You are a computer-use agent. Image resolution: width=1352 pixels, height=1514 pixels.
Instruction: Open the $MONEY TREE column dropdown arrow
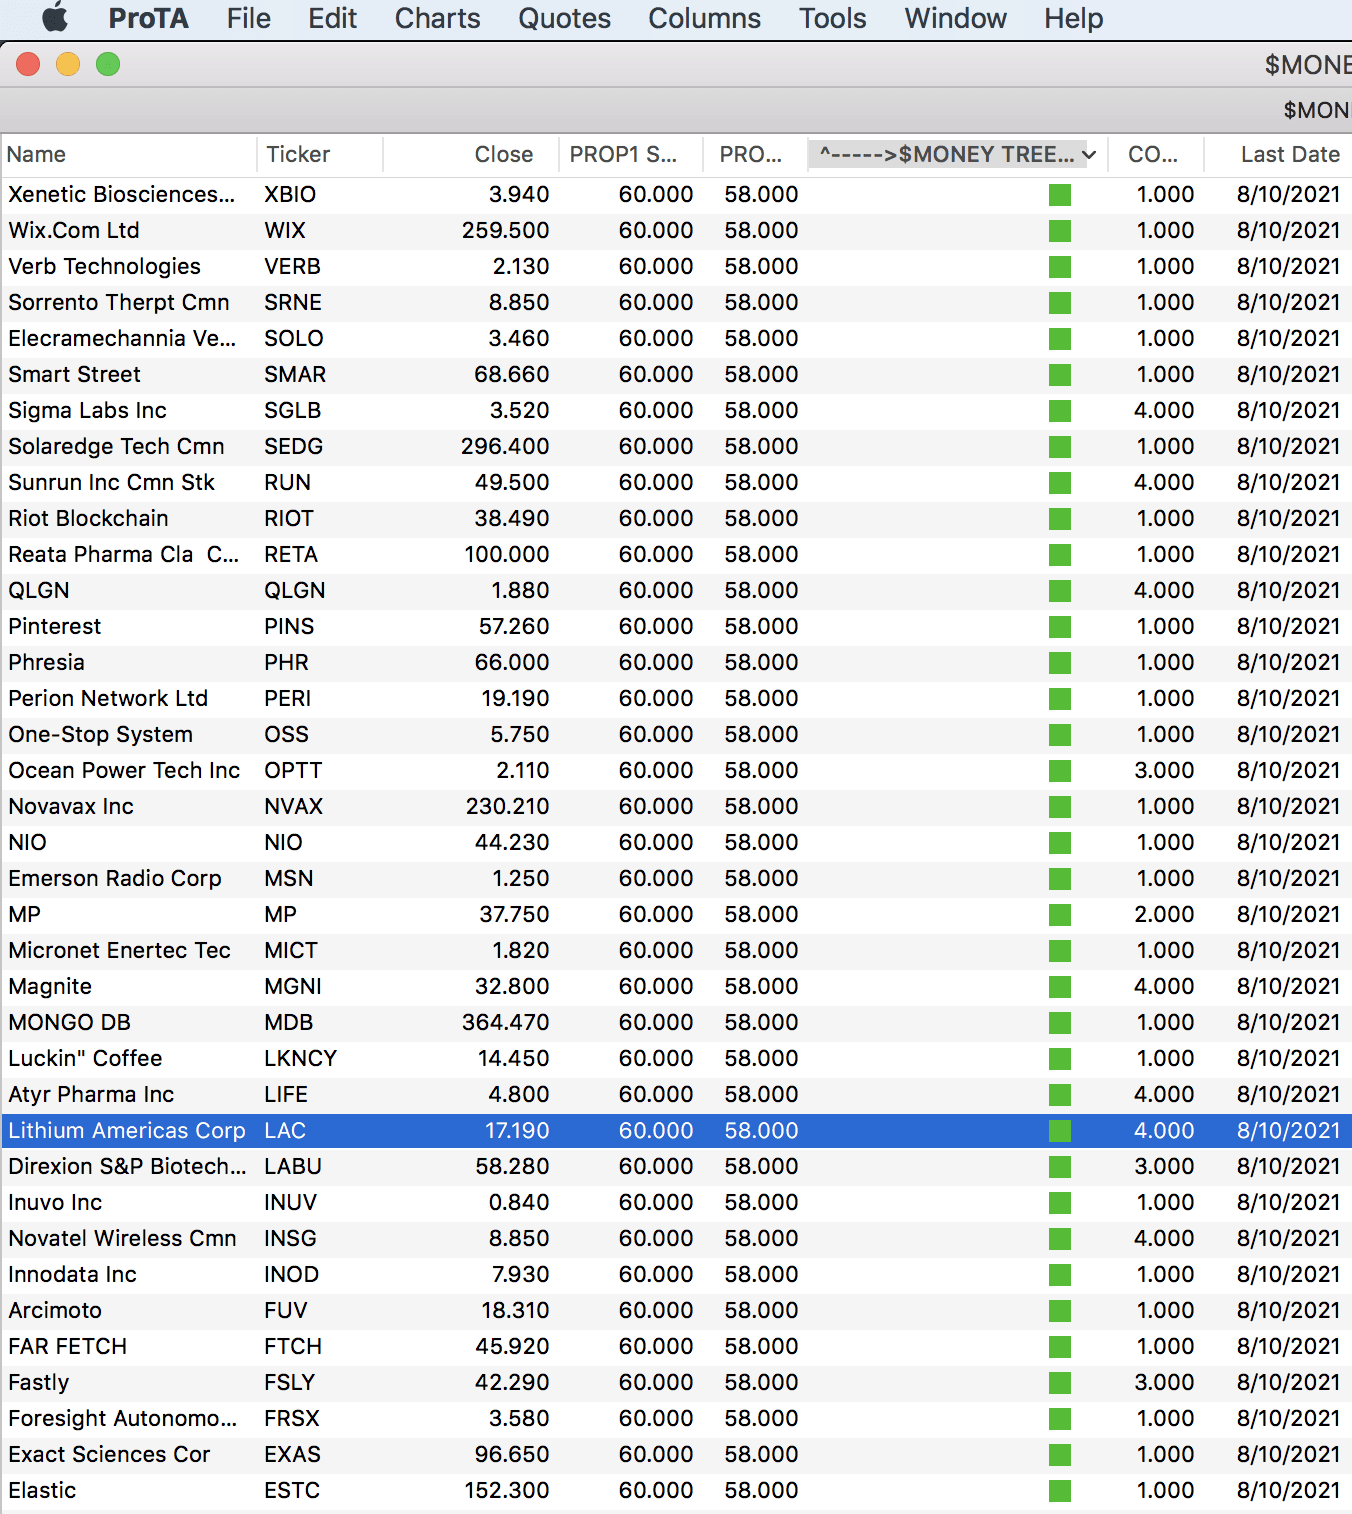pyautogui.click(x=1089, y=154)
